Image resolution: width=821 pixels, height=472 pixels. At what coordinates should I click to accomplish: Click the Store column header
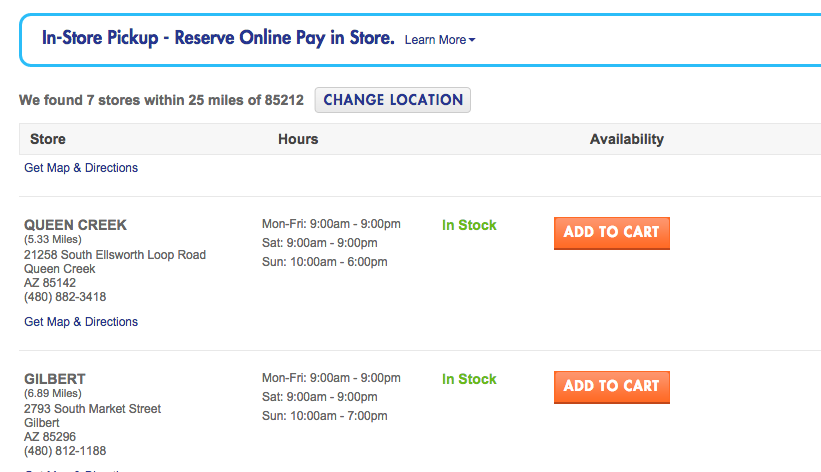[48, 139]
